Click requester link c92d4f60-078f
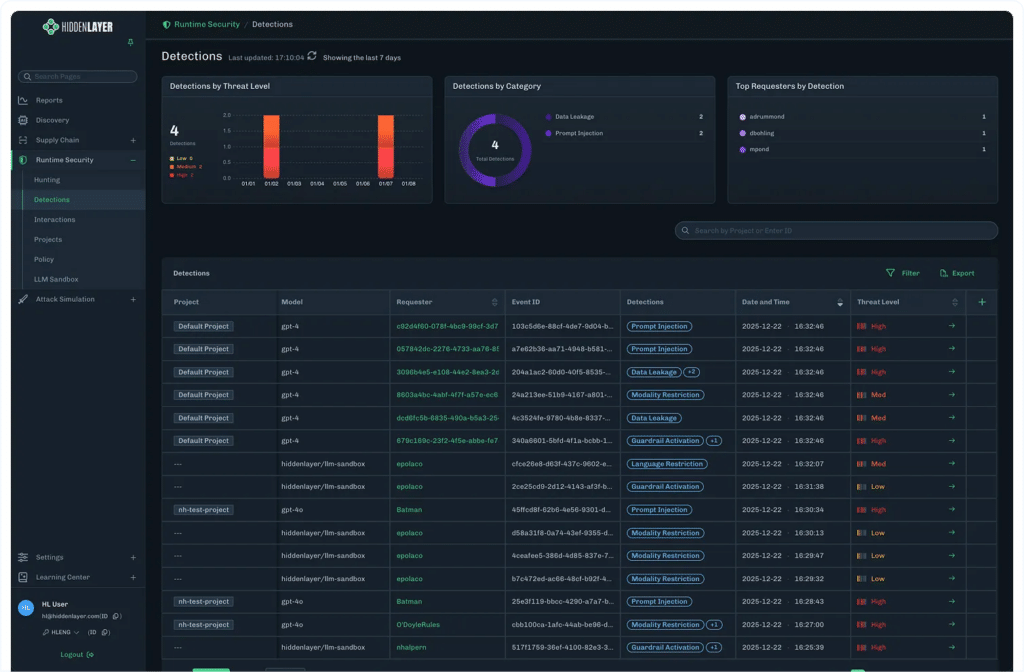The image size is (1024, 672). pos(447,326)
